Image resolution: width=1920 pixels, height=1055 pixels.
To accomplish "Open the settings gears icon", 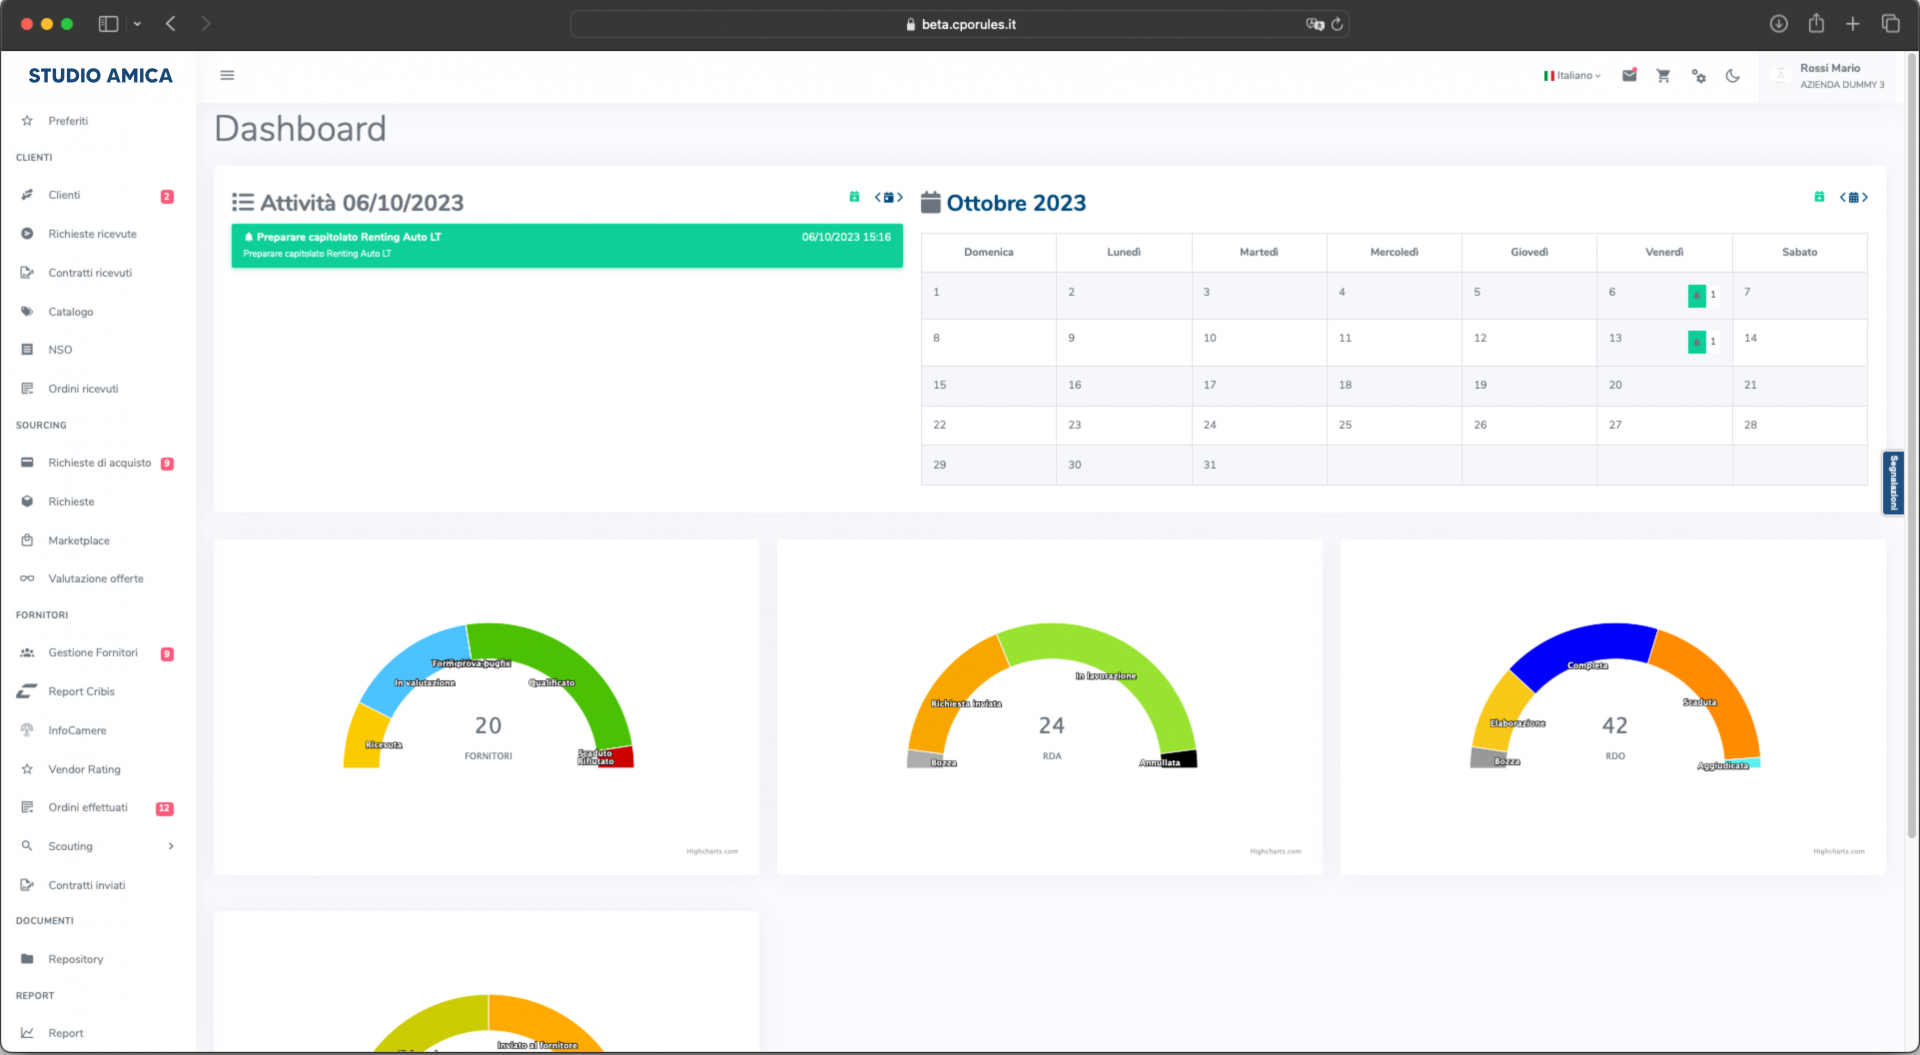I will click(1698, 75).
